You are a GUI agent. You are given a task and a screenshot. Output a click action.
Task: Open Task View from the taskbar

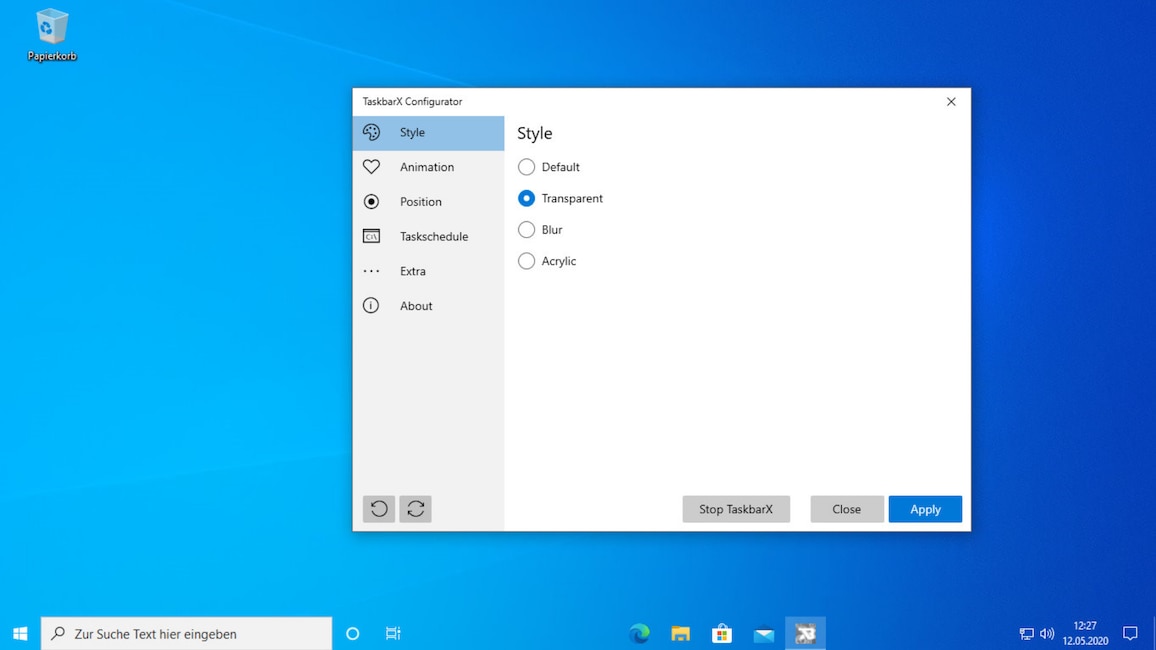pos(392,633)
